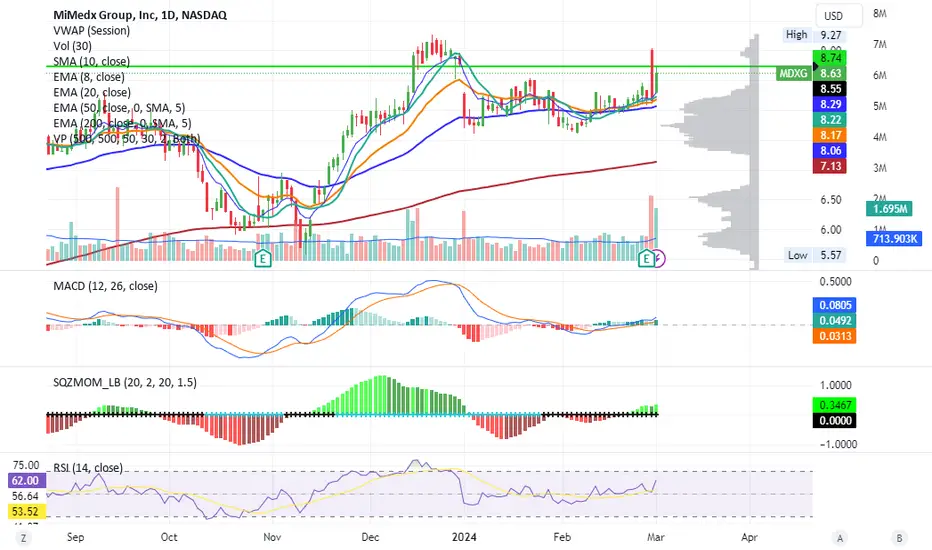Select the SQZMOM_LB (20, 2, 20, 1.5) label

pyautogui.click(x=125, y=382)
